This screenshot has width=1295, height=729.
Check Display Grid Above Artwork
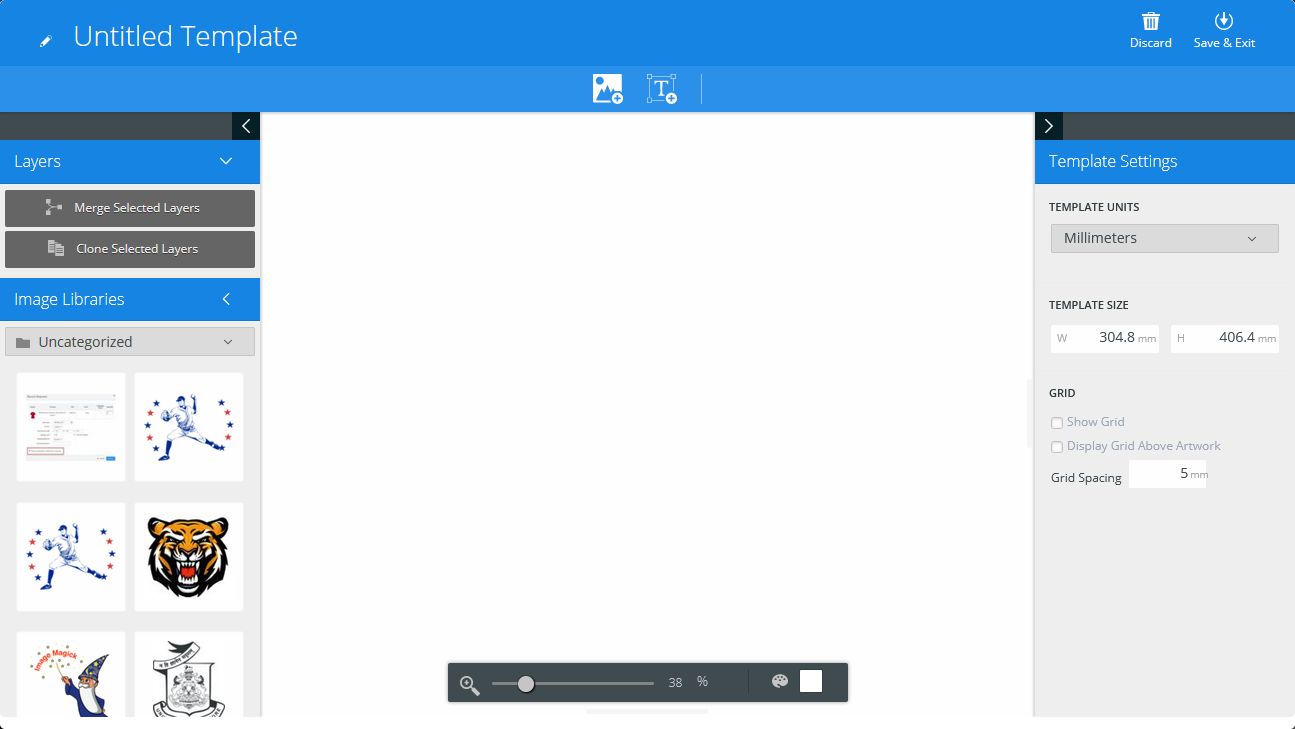pyautogui.click(x=1057, y=446)
